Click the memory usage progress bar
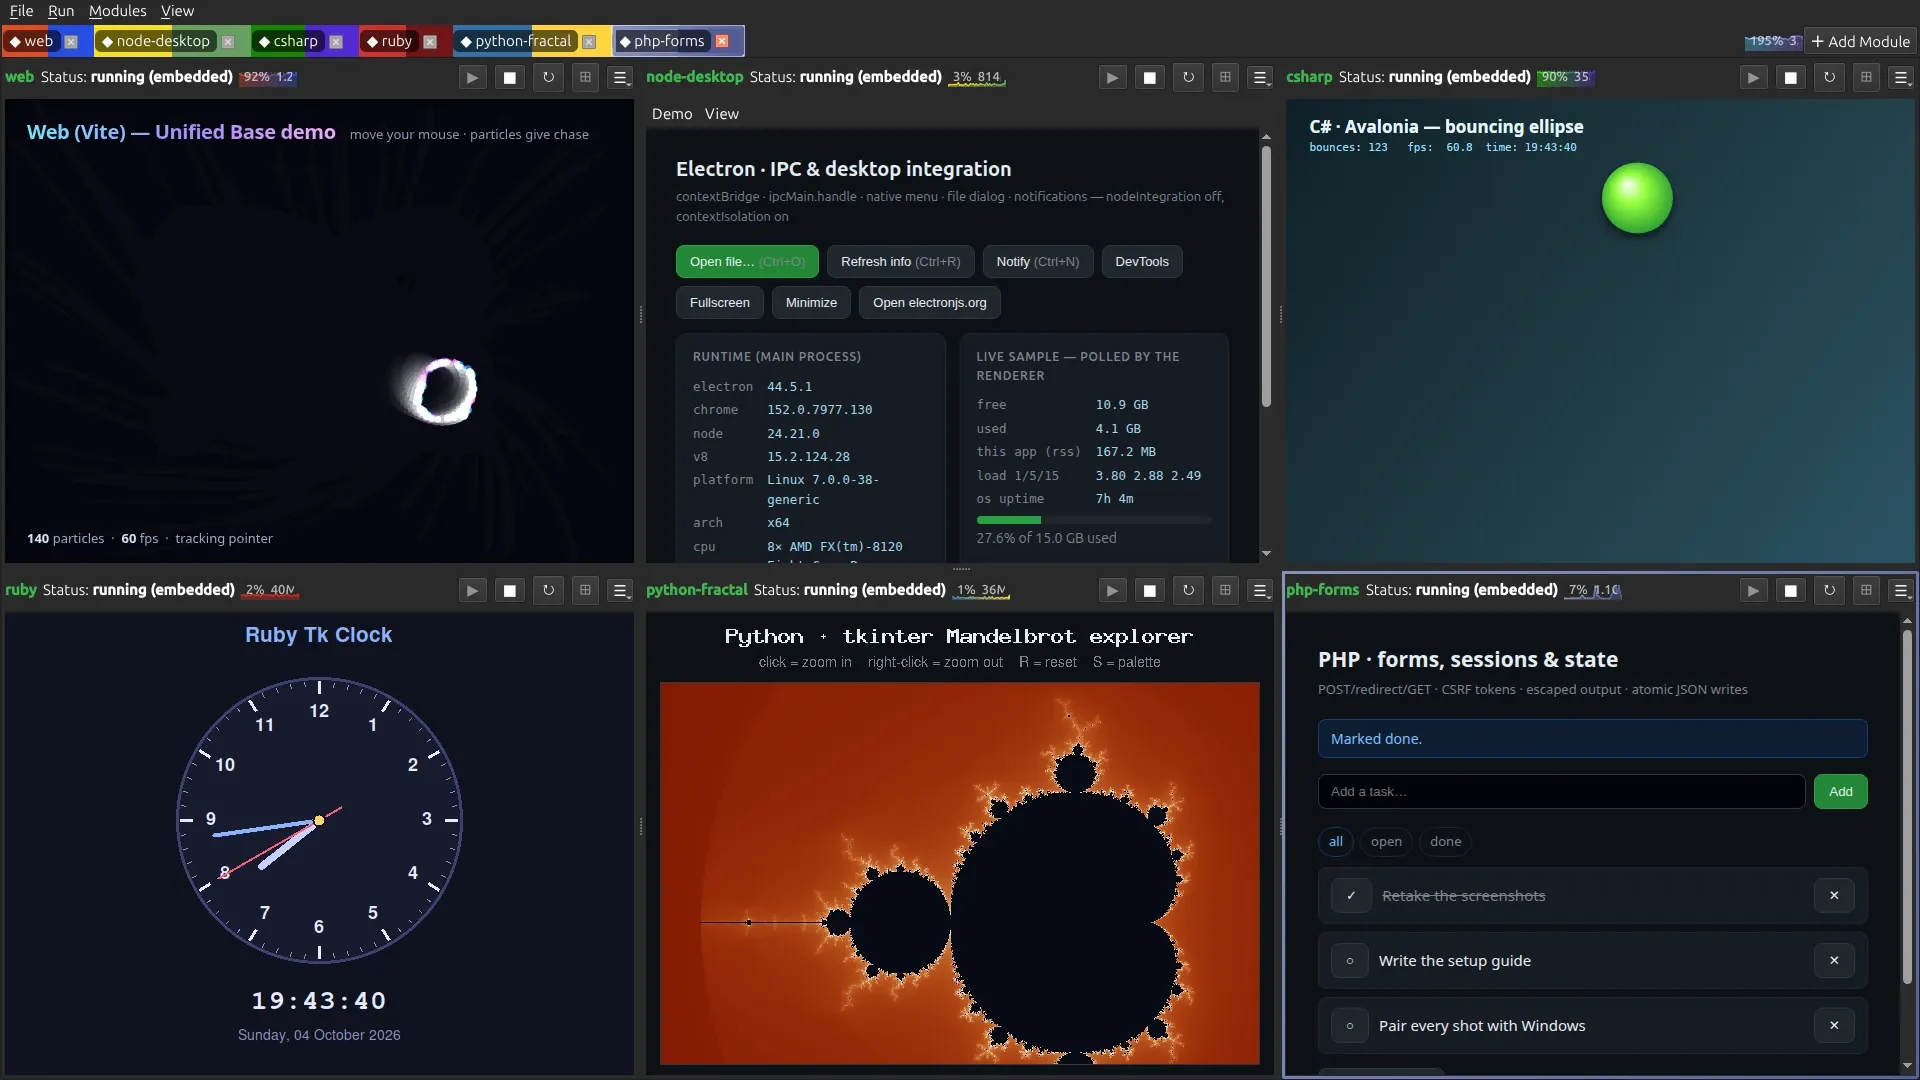The width and height of the screenshot is (1920, 1080). (1093, 520)
